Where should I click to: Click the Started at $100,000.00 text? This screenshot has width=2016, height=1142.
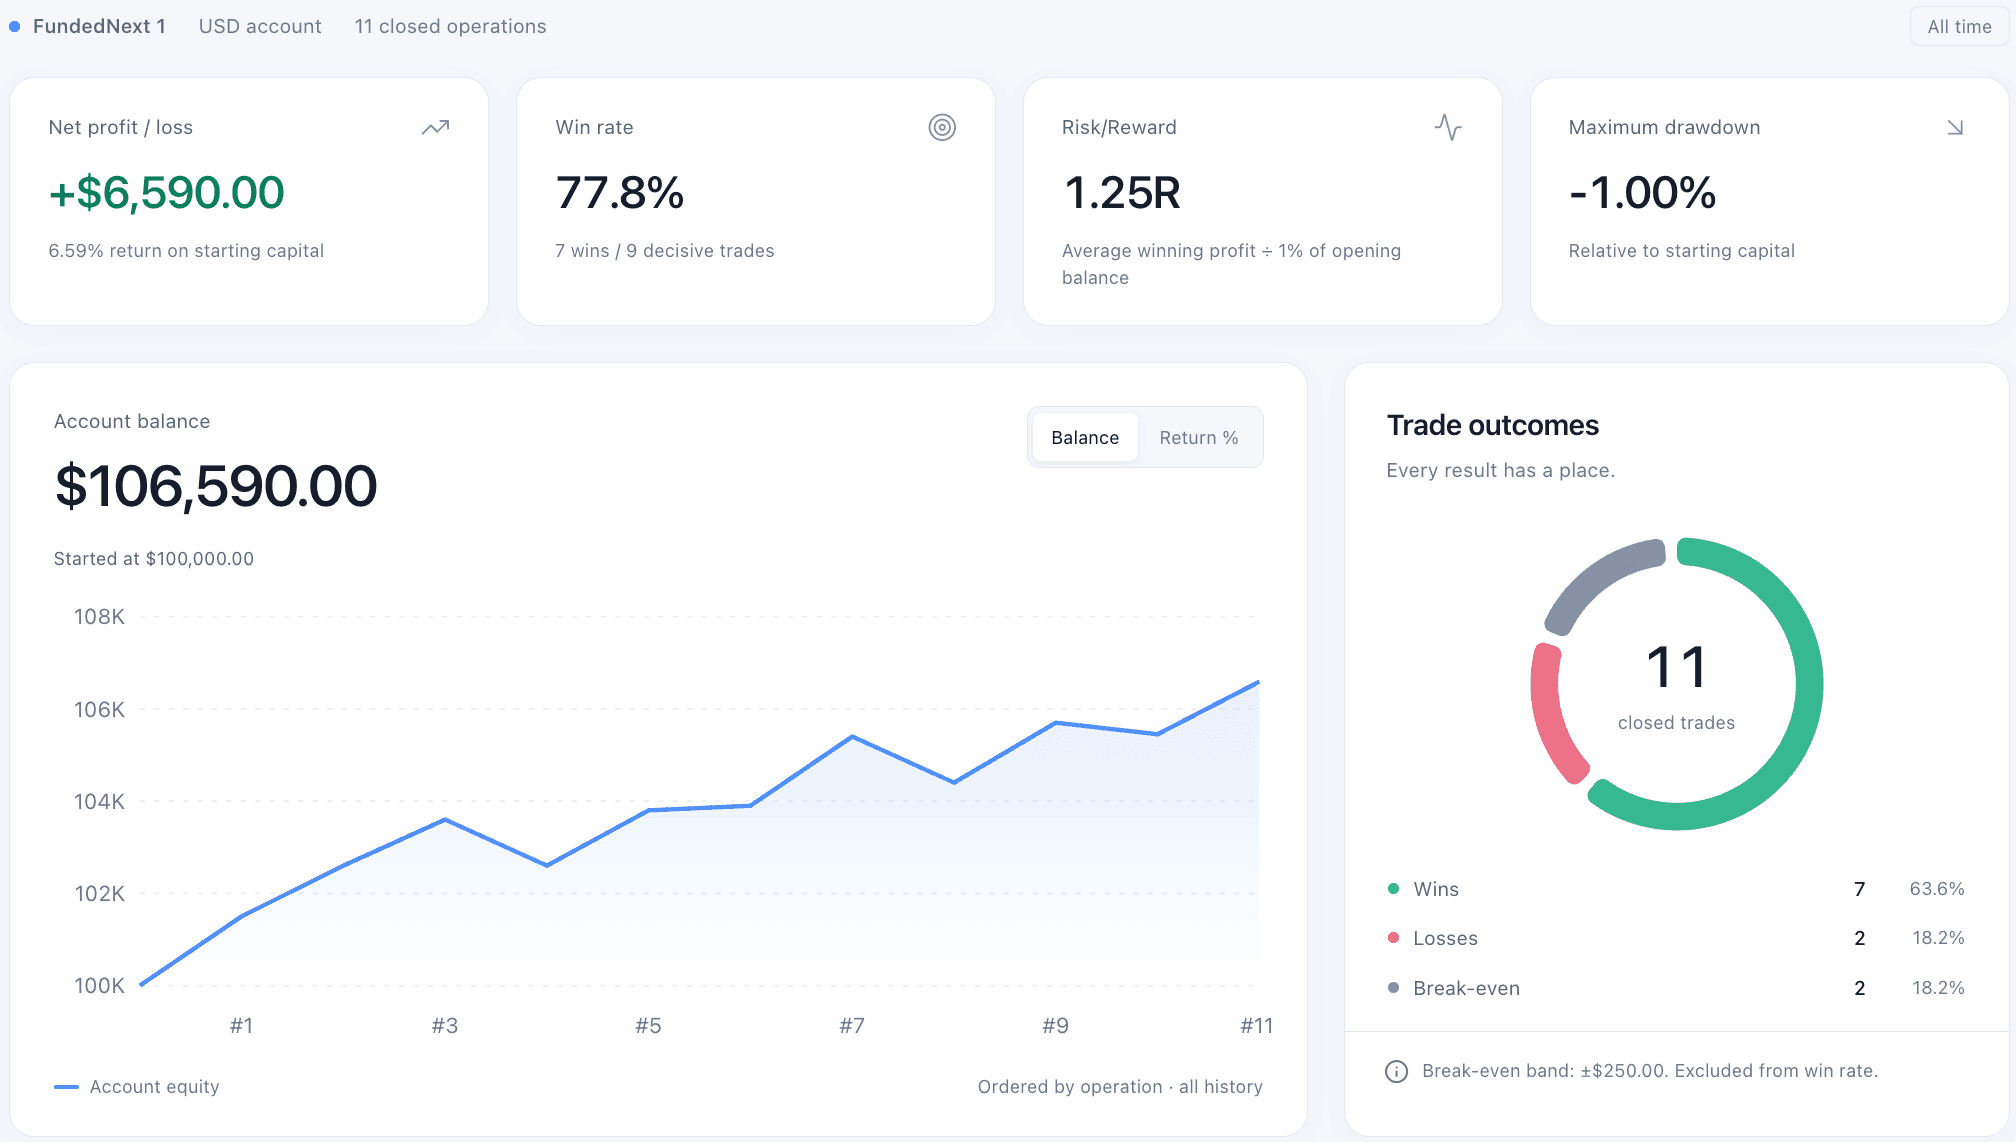pyautogui.click(x=154, y=559)
